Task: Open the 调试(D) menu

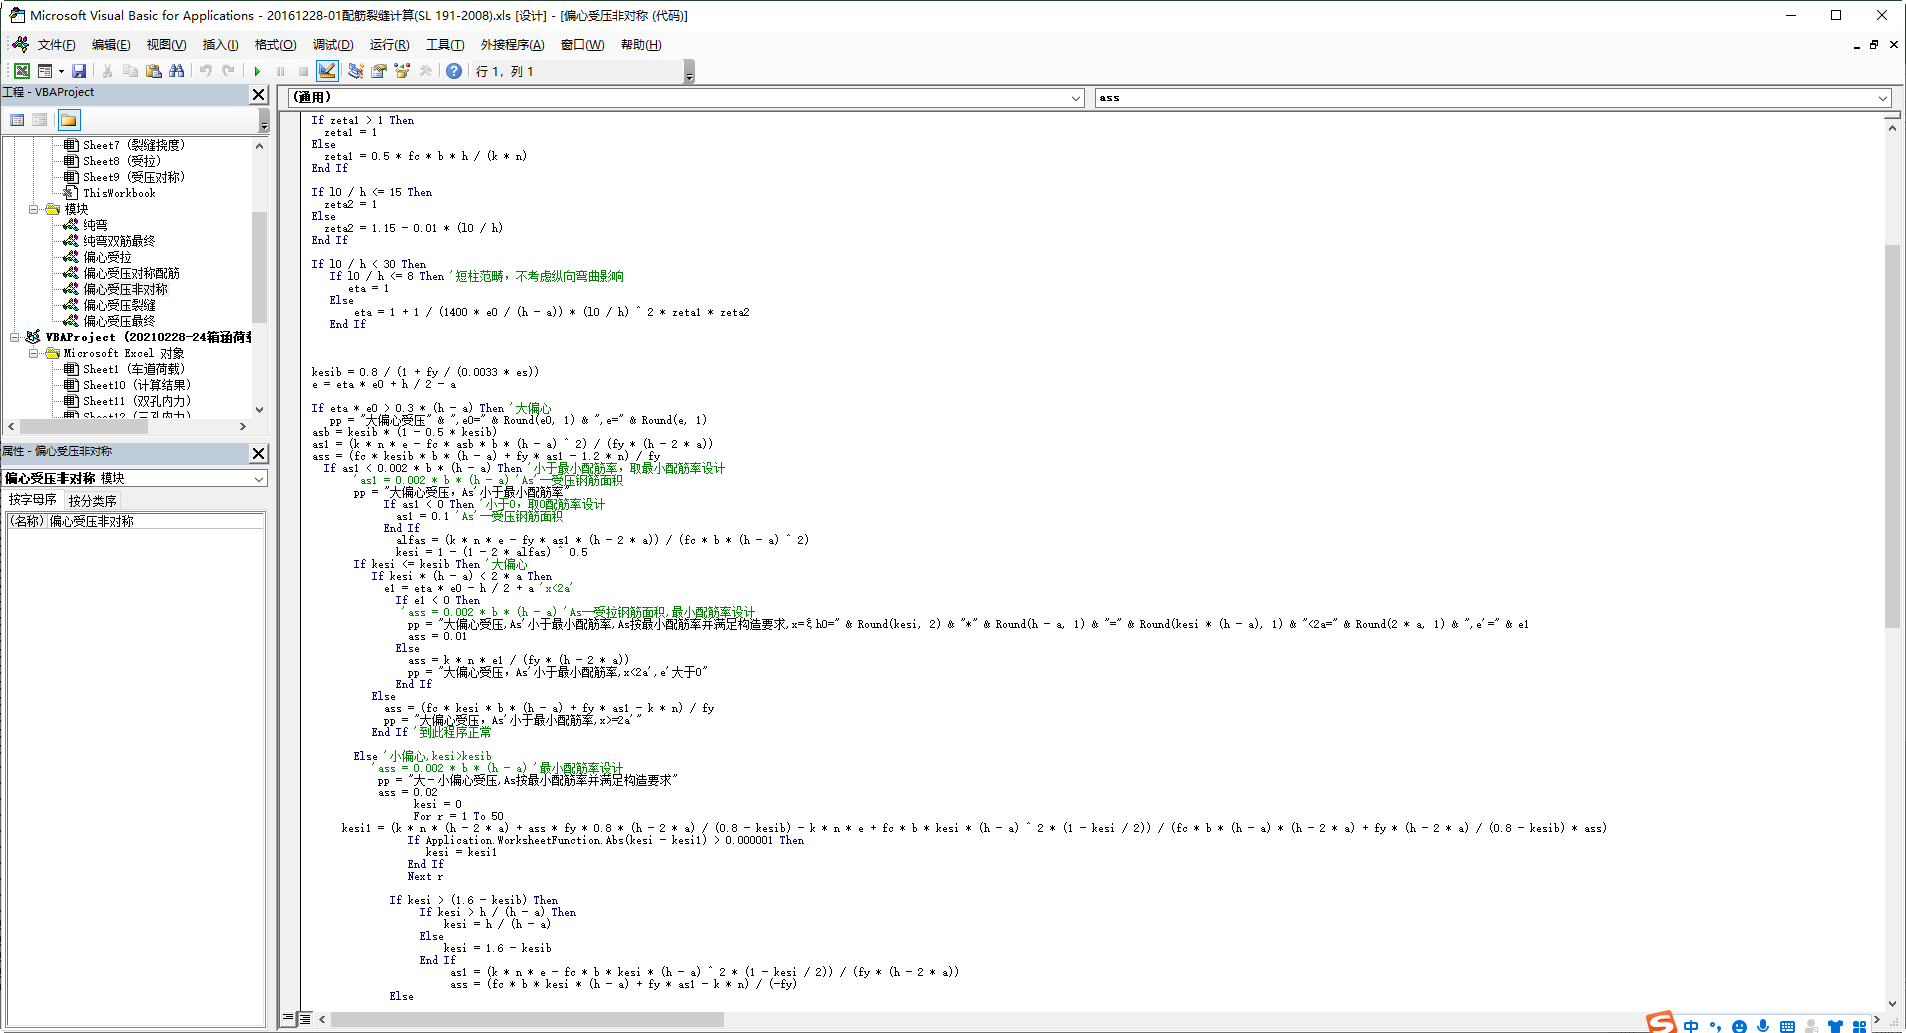Action: [x=333, y=45]
